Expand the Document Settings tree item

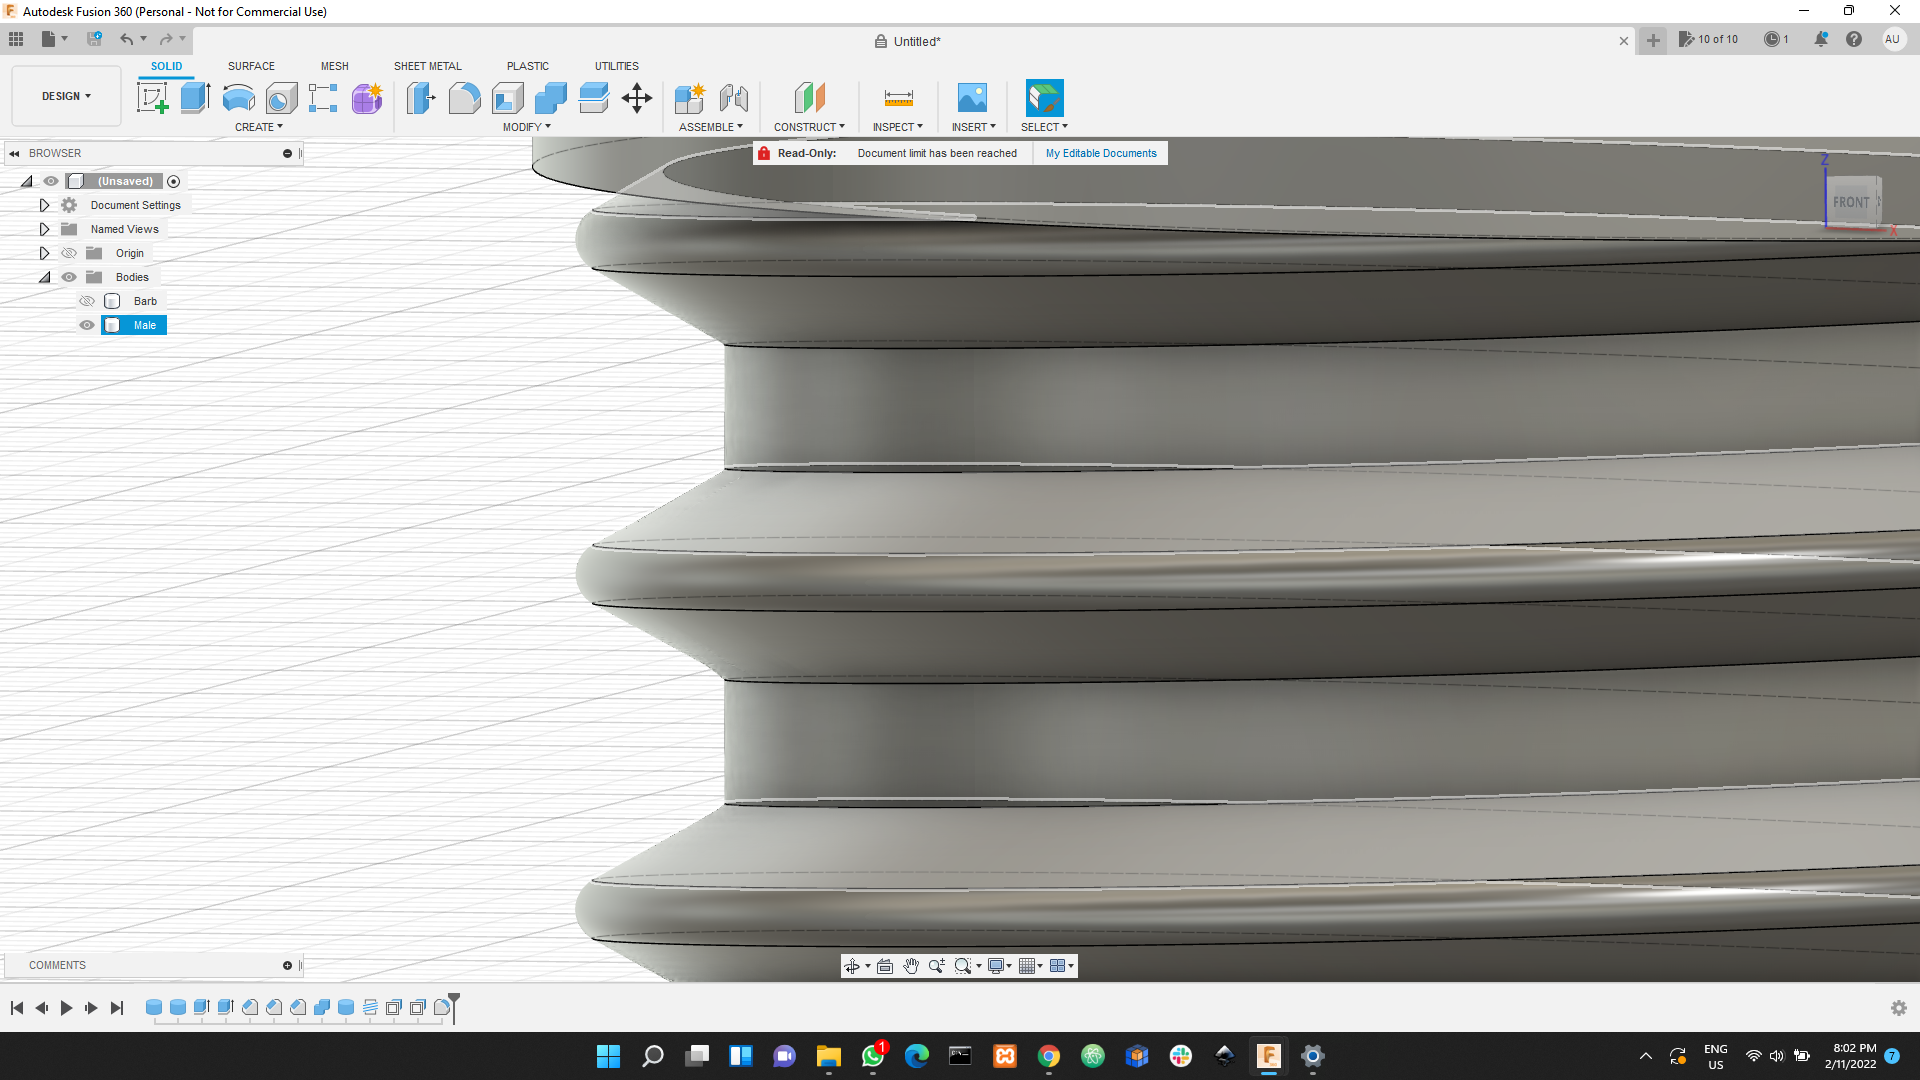tap(44, 205)
